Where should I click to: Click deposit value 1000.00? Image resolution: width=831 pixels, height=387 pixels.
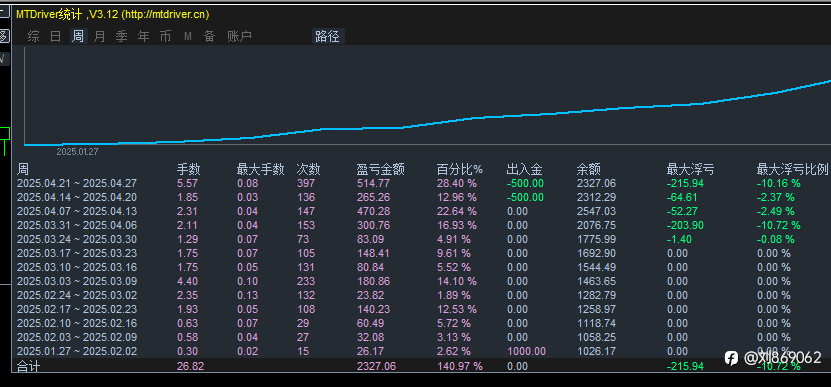(x=526, y=351)
